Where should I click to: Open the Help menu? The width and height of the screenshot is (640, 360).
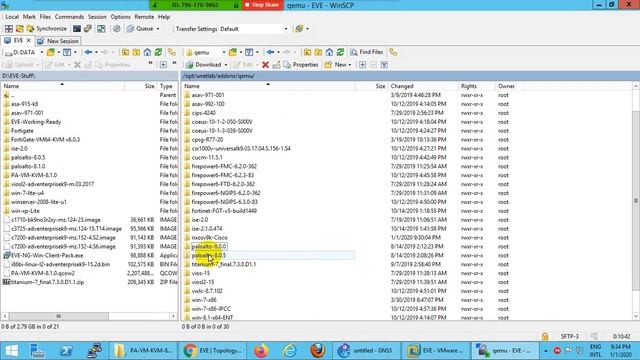(164, 17)
